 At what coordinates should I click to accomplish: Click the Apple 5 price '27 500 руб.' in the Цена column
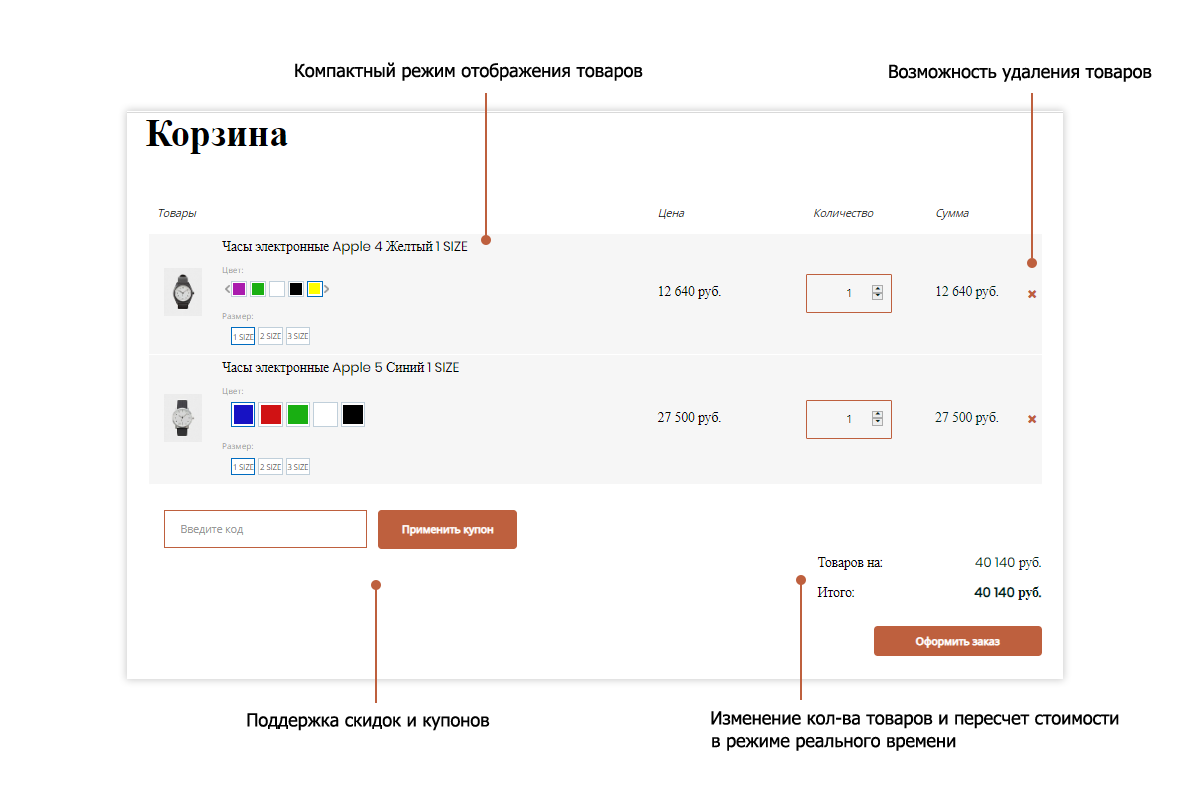tap(689, 418)
